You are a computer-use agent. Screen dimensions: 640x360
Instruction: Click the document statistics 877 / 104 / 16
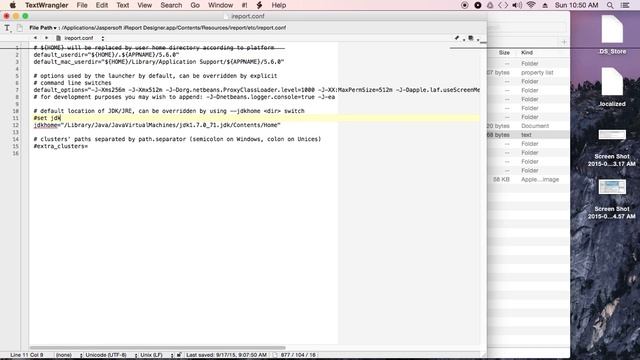[298, 355]
